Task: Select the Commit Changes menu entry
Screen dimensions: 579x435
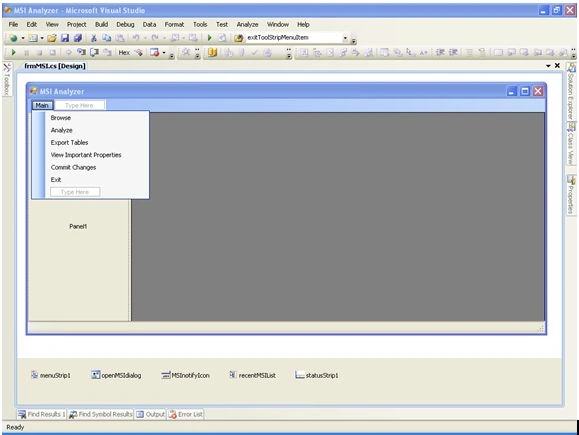Action: point(73,167)
